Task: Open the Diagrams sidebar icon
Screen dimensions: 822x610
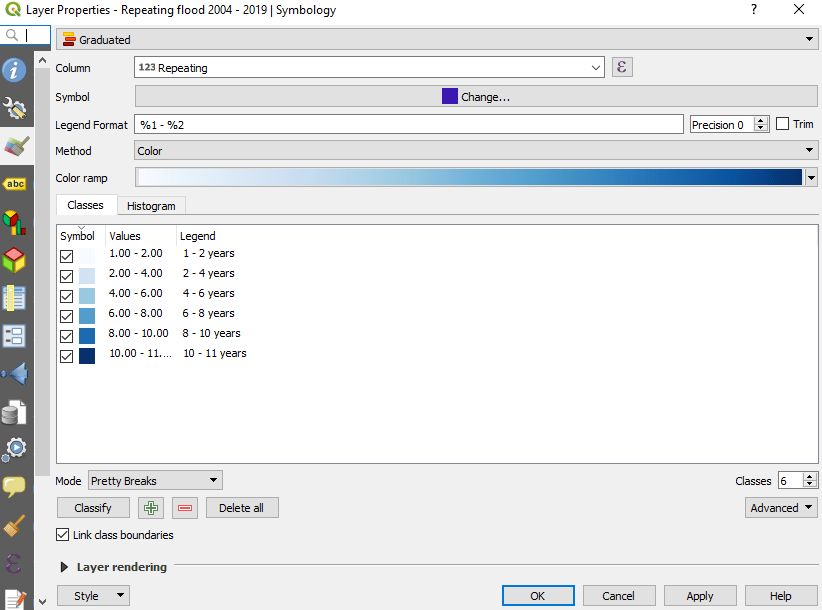Action: coord(15,222)
